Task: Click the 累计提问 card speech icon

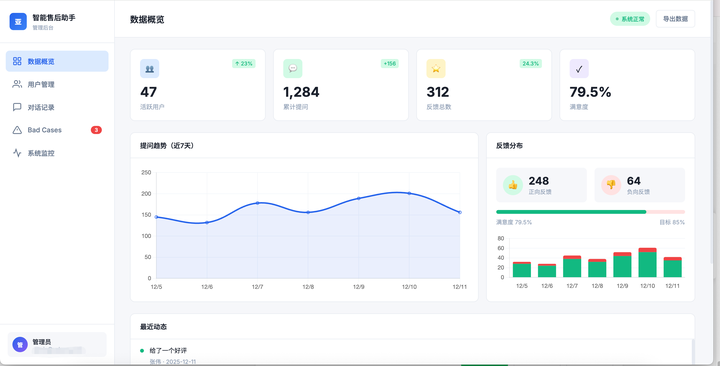Action: pyautogui.click(x=293, y=68)
